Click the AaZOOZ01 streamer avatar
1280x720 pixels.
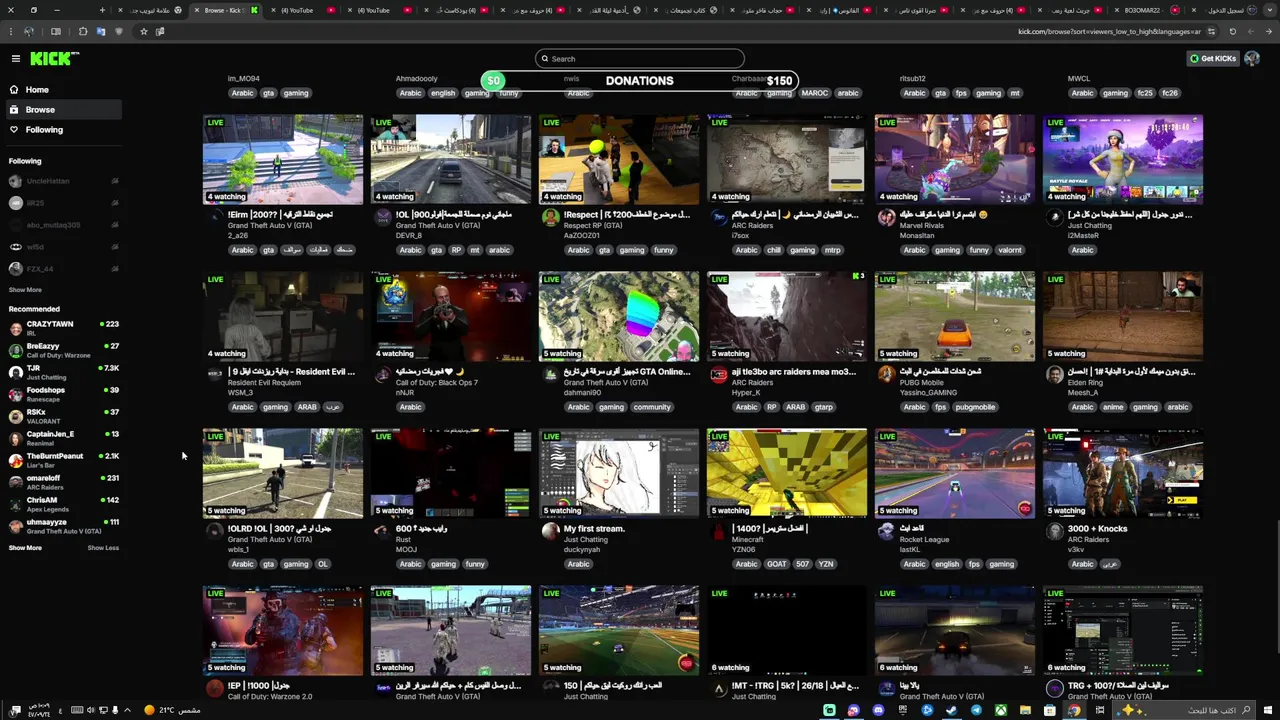click(x=550, y=218)
